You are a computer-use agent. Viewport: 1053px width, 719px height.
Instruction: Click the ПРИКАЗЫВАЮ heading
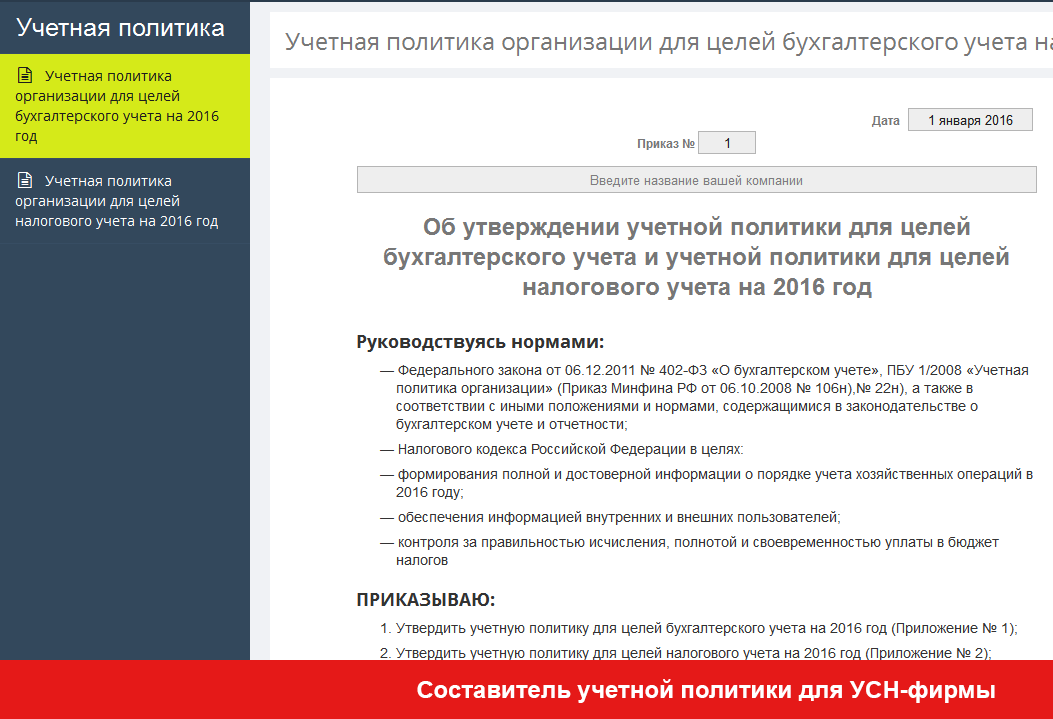click(x=426, y=600)
